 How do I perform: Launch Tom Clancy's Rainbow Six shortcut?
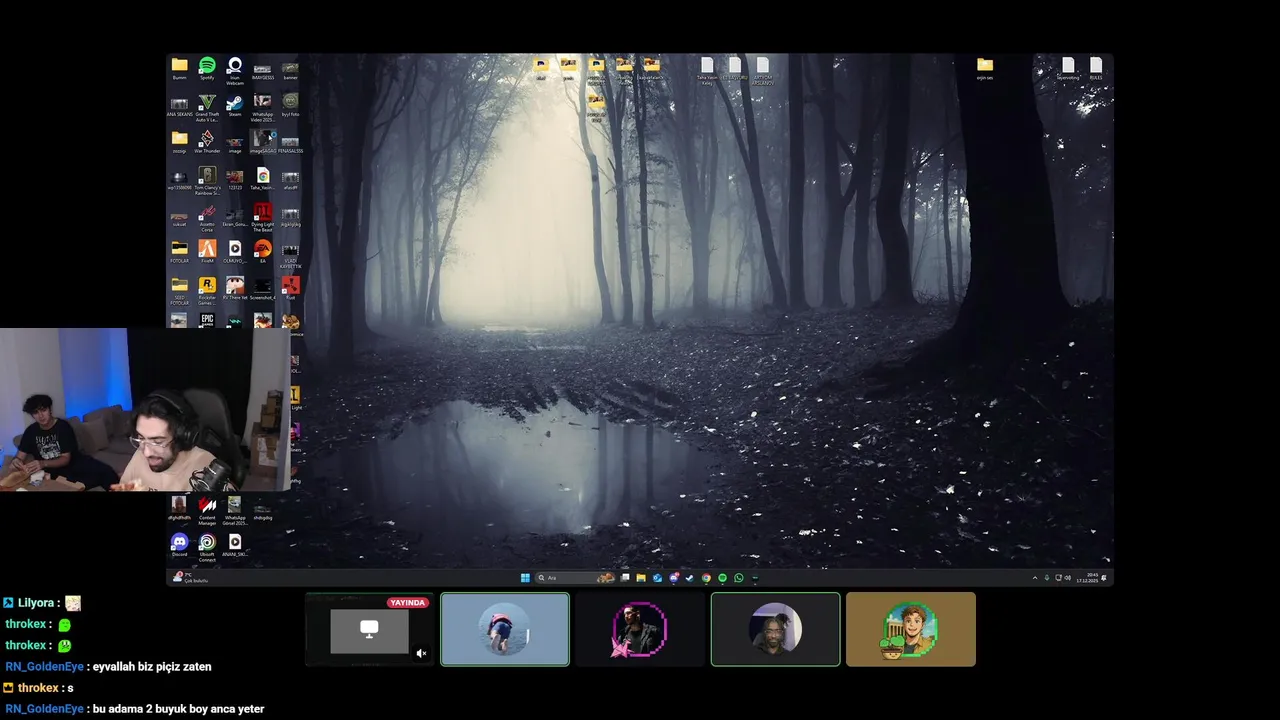click(207, 181)
